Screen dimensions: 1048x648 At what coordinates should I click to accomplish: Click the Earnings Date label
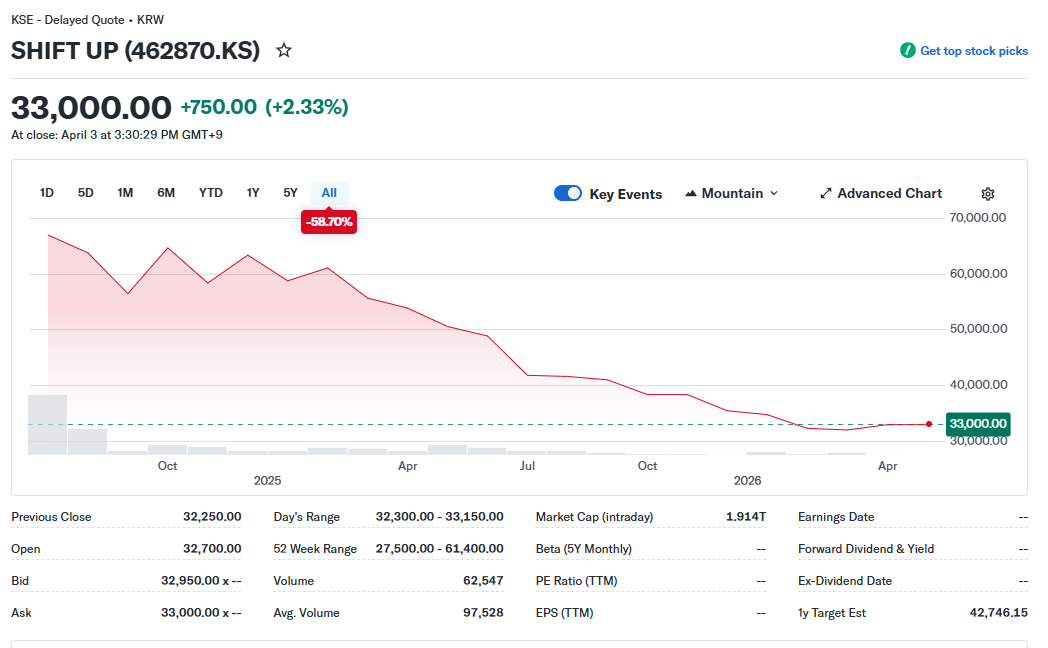[x=836, y=517]
